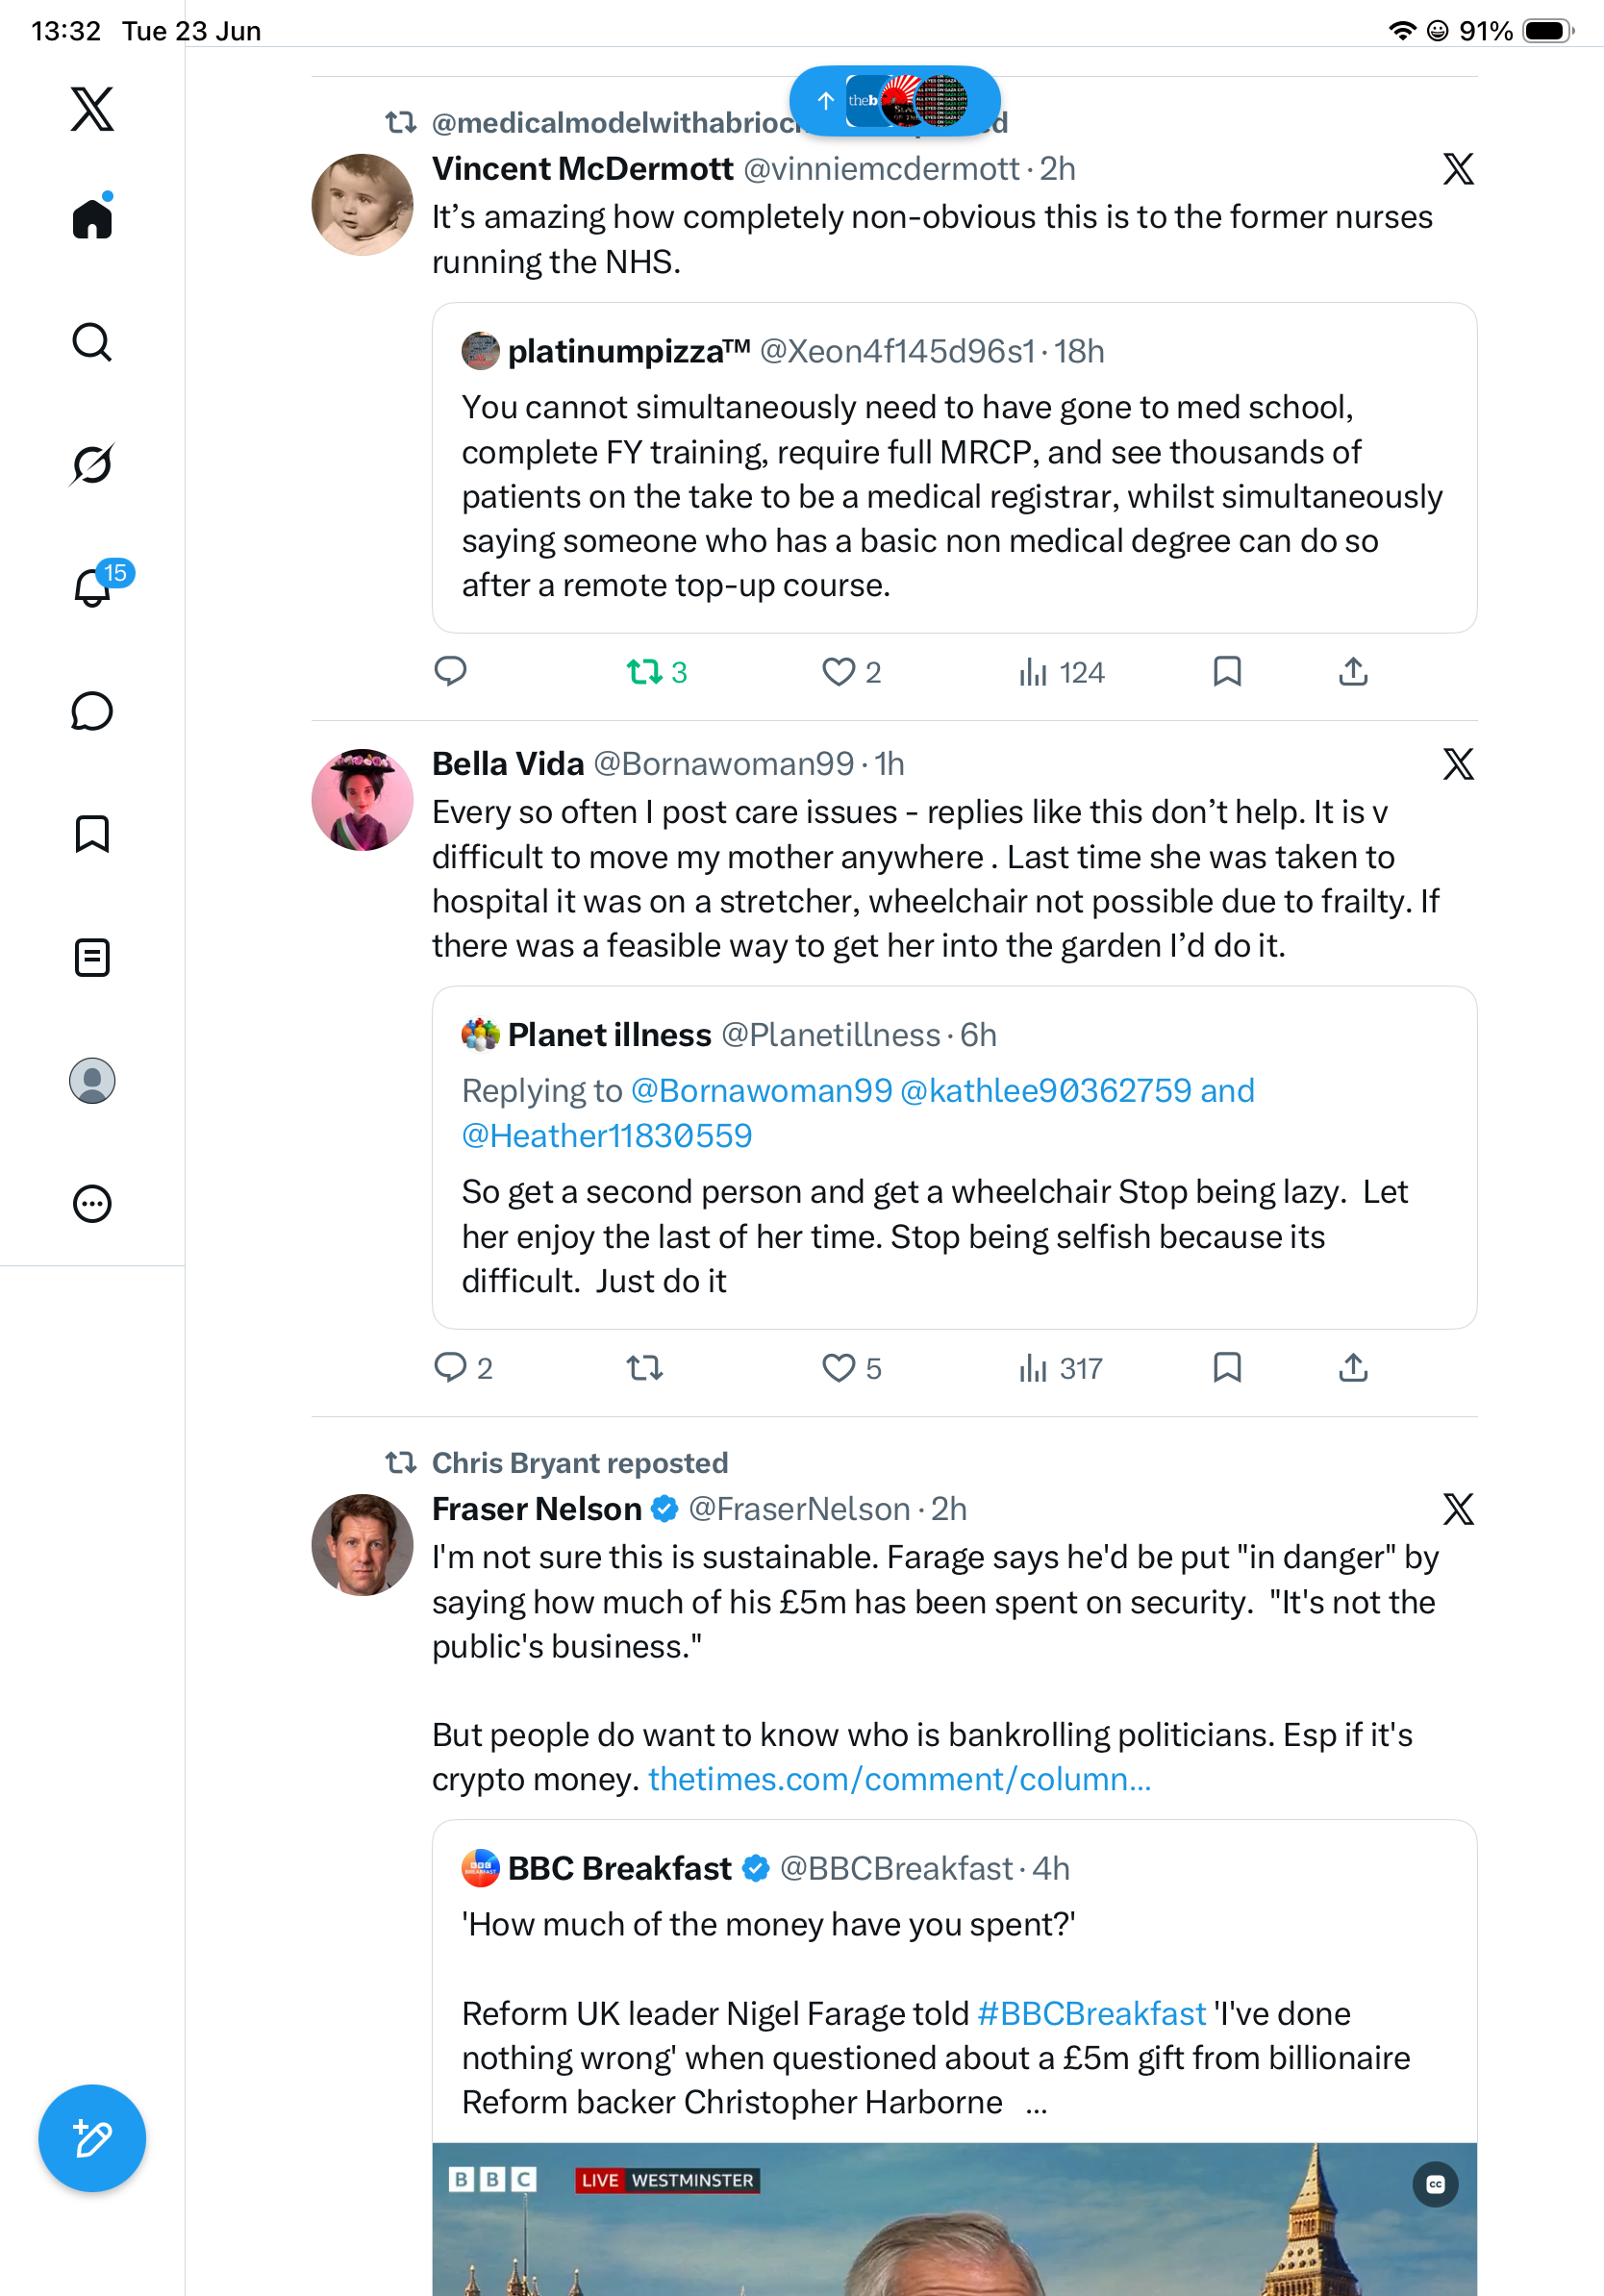Open the #BBCBreakfast hashtag

click(x=1092, y=2013)
